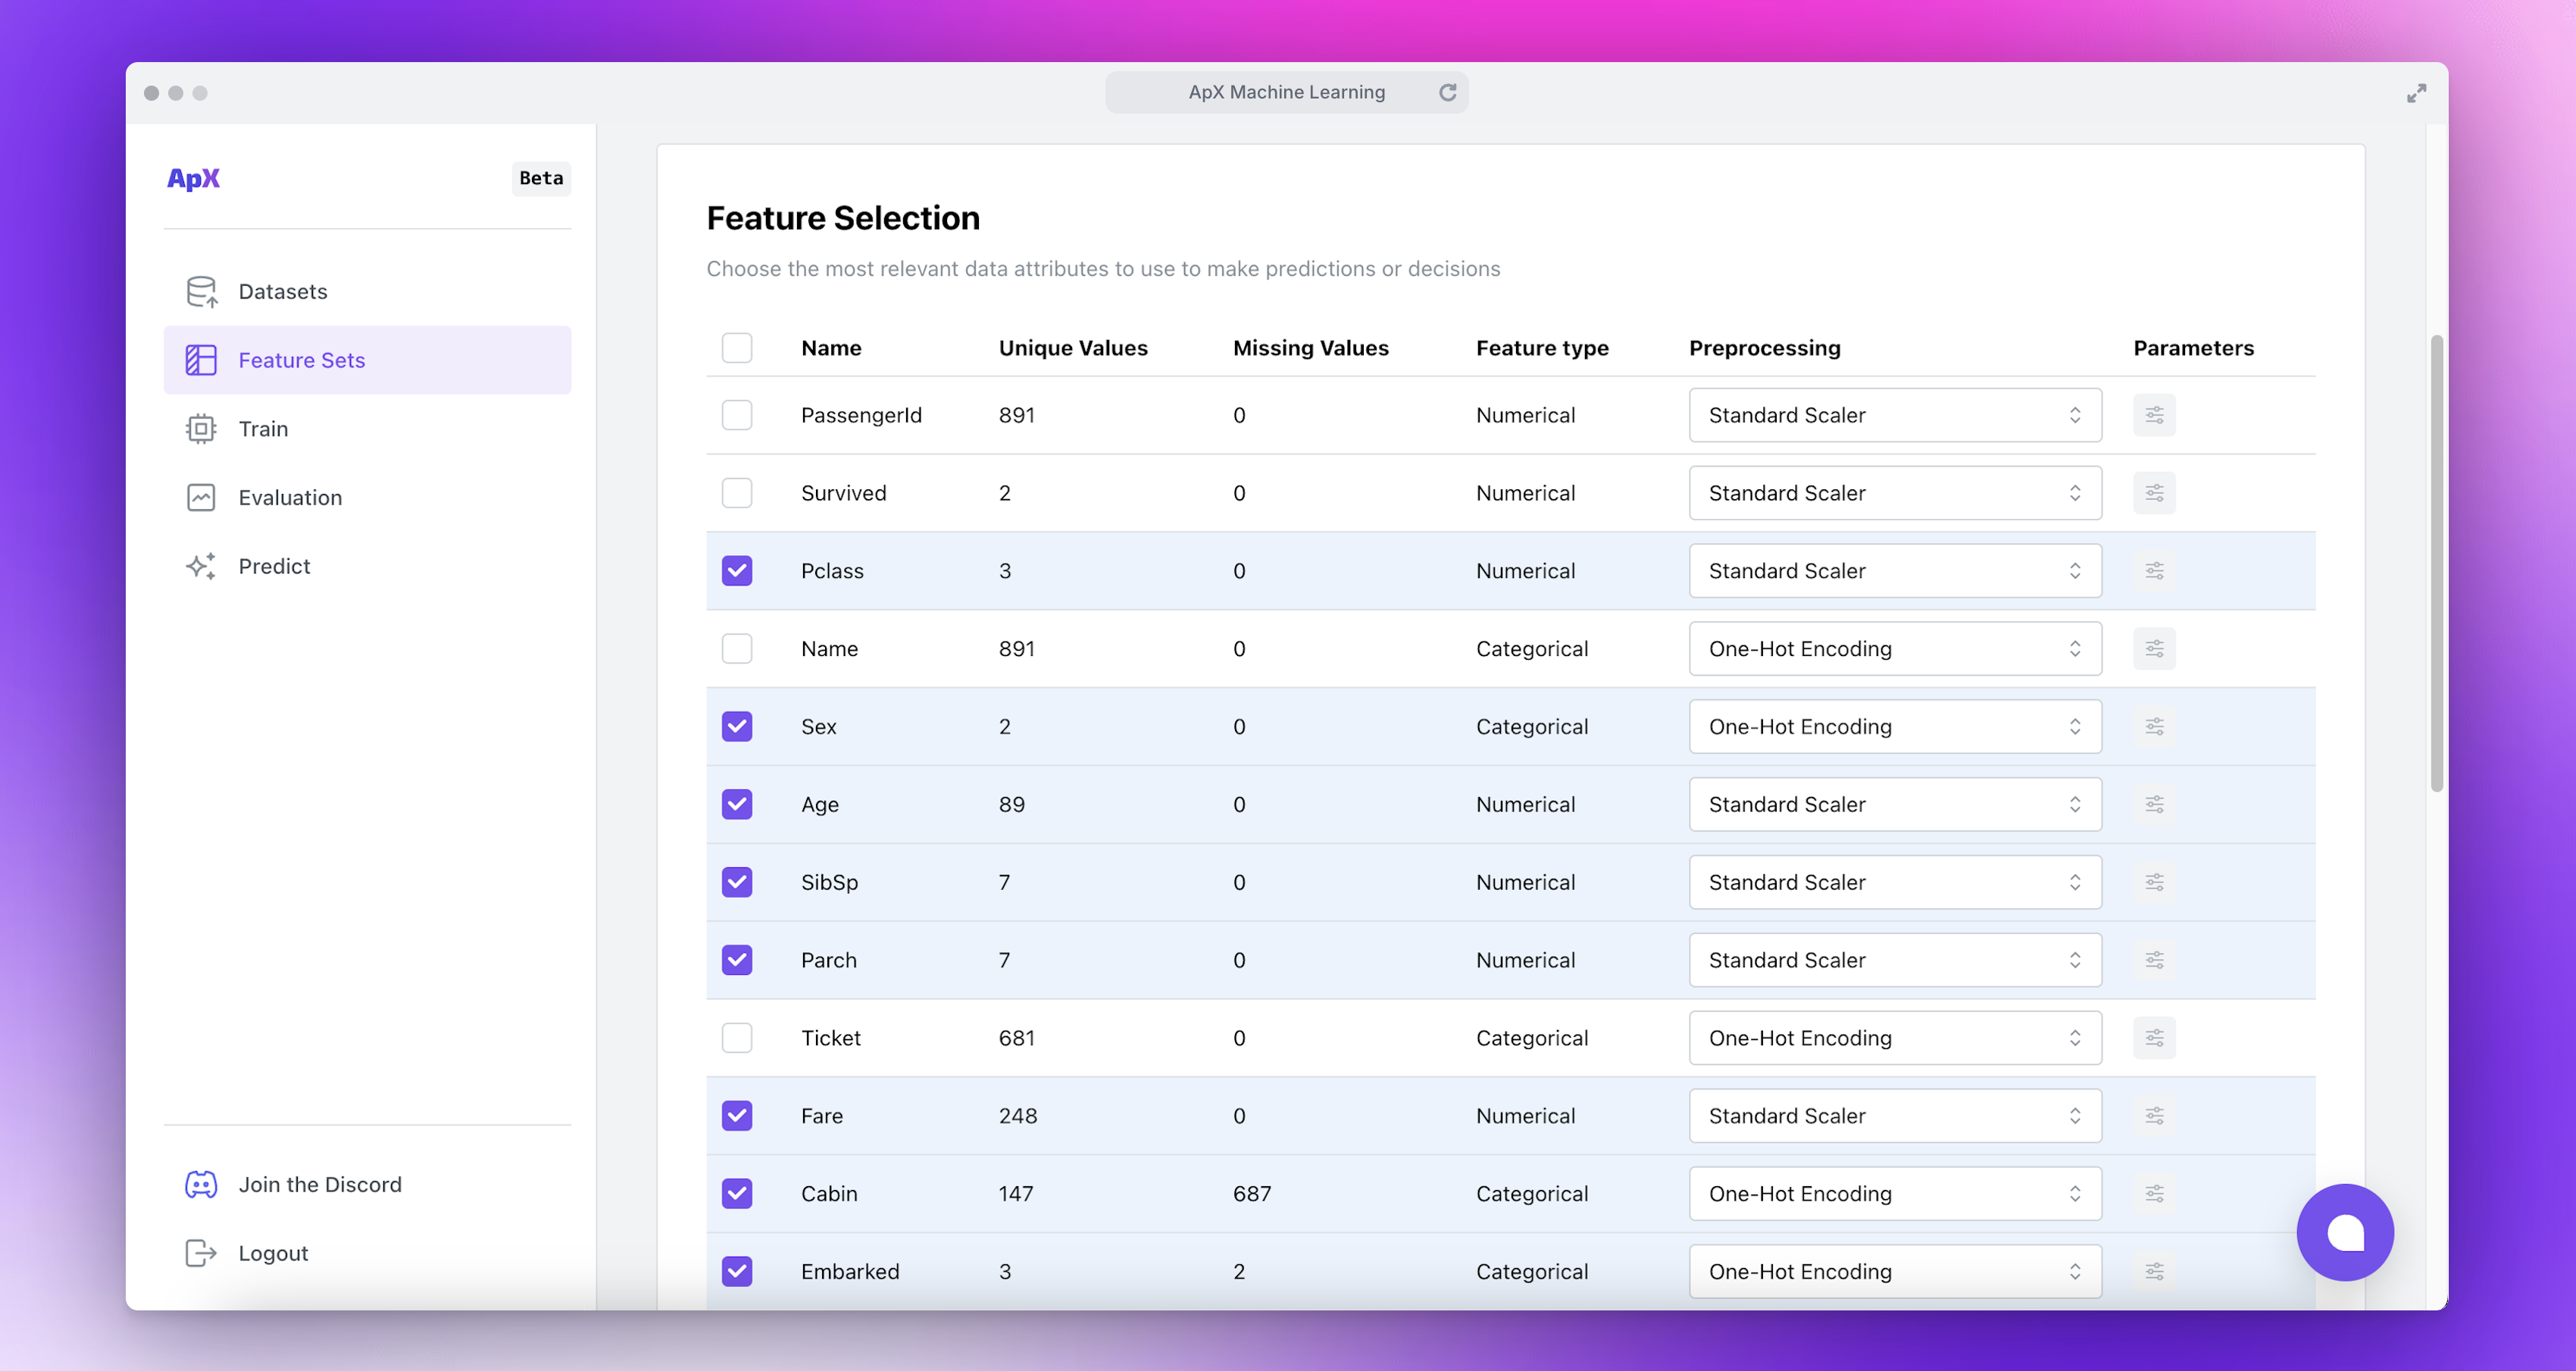Open the Evaluation sidebar item
This screenshot has width=2576, height=1371.
coord(289,497)
